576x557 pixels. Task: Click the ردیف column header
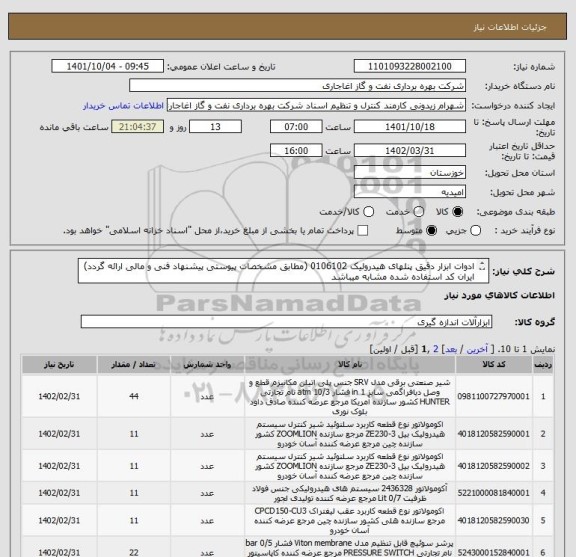coord(543,364)
